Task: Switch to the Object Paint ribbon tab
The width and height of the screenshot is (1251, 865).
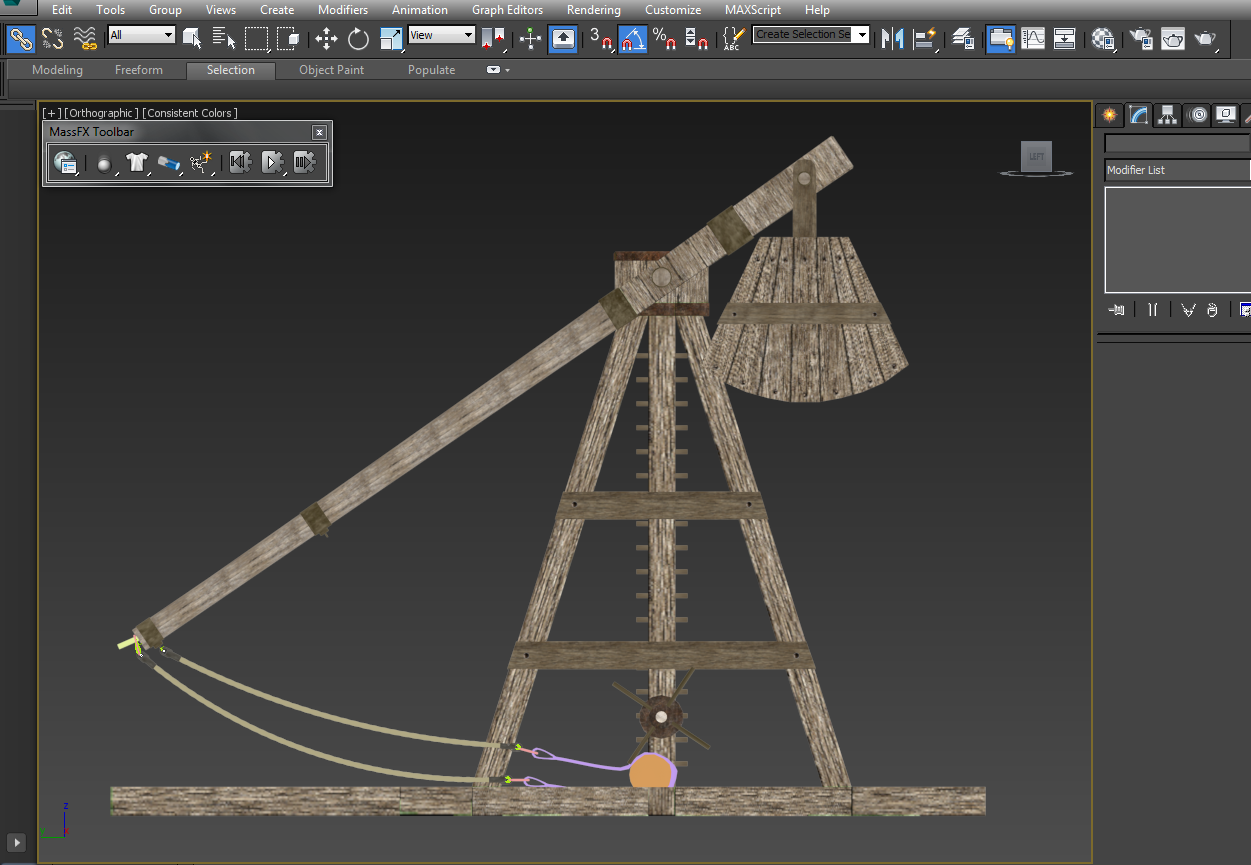Action: tap(331, 70)
